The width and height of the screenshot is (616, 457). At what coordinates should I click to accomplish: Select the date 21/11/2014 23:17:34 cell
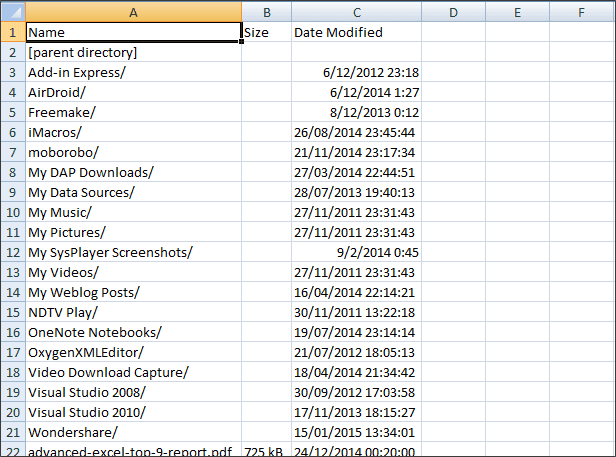tap(356, 152)
